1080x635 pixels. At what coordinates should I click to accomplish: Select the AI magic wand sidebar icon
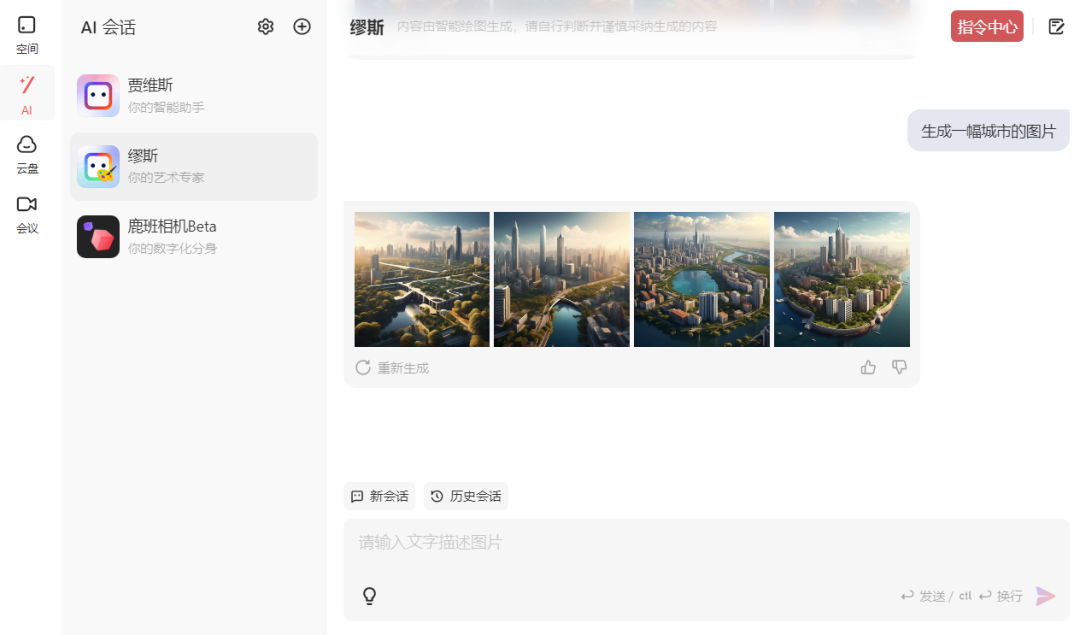pyautogui.click(x=27, y=94)
